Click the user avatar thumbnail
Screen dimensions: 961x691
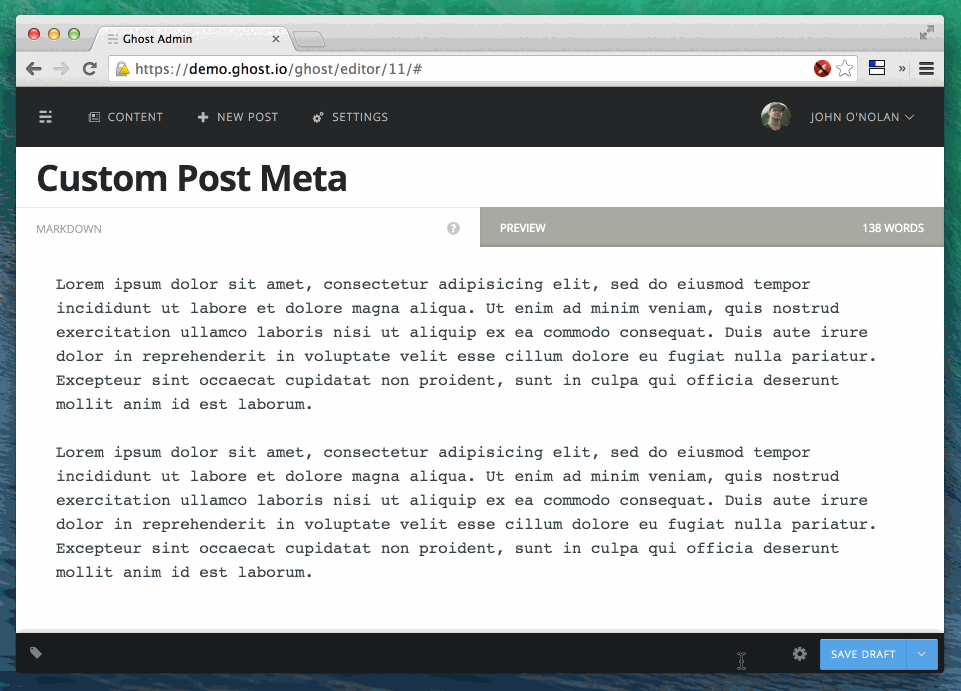[x=775, y=117]
